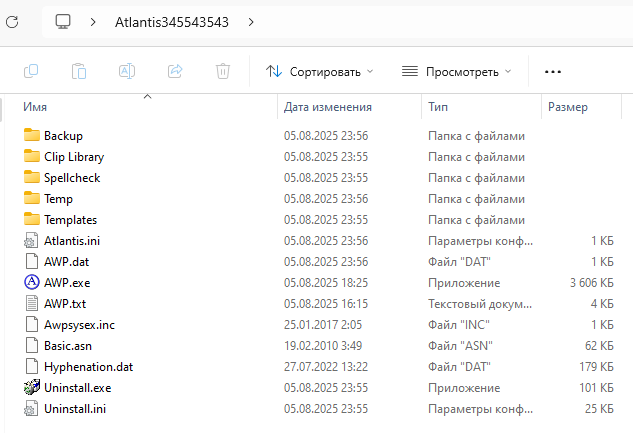633x433 pixels.
Task: Click the Basic.asn file icon
Action: pyautogui.click(x=31, y=345)
